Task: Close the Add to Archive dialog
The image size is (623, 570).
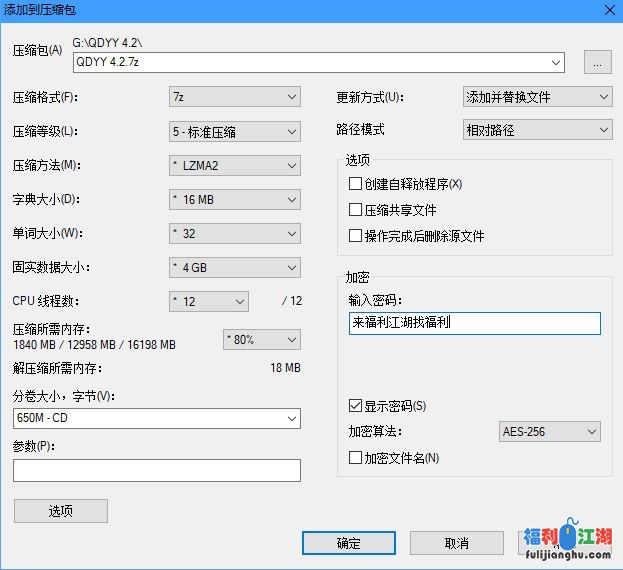Action: (609, 10)
